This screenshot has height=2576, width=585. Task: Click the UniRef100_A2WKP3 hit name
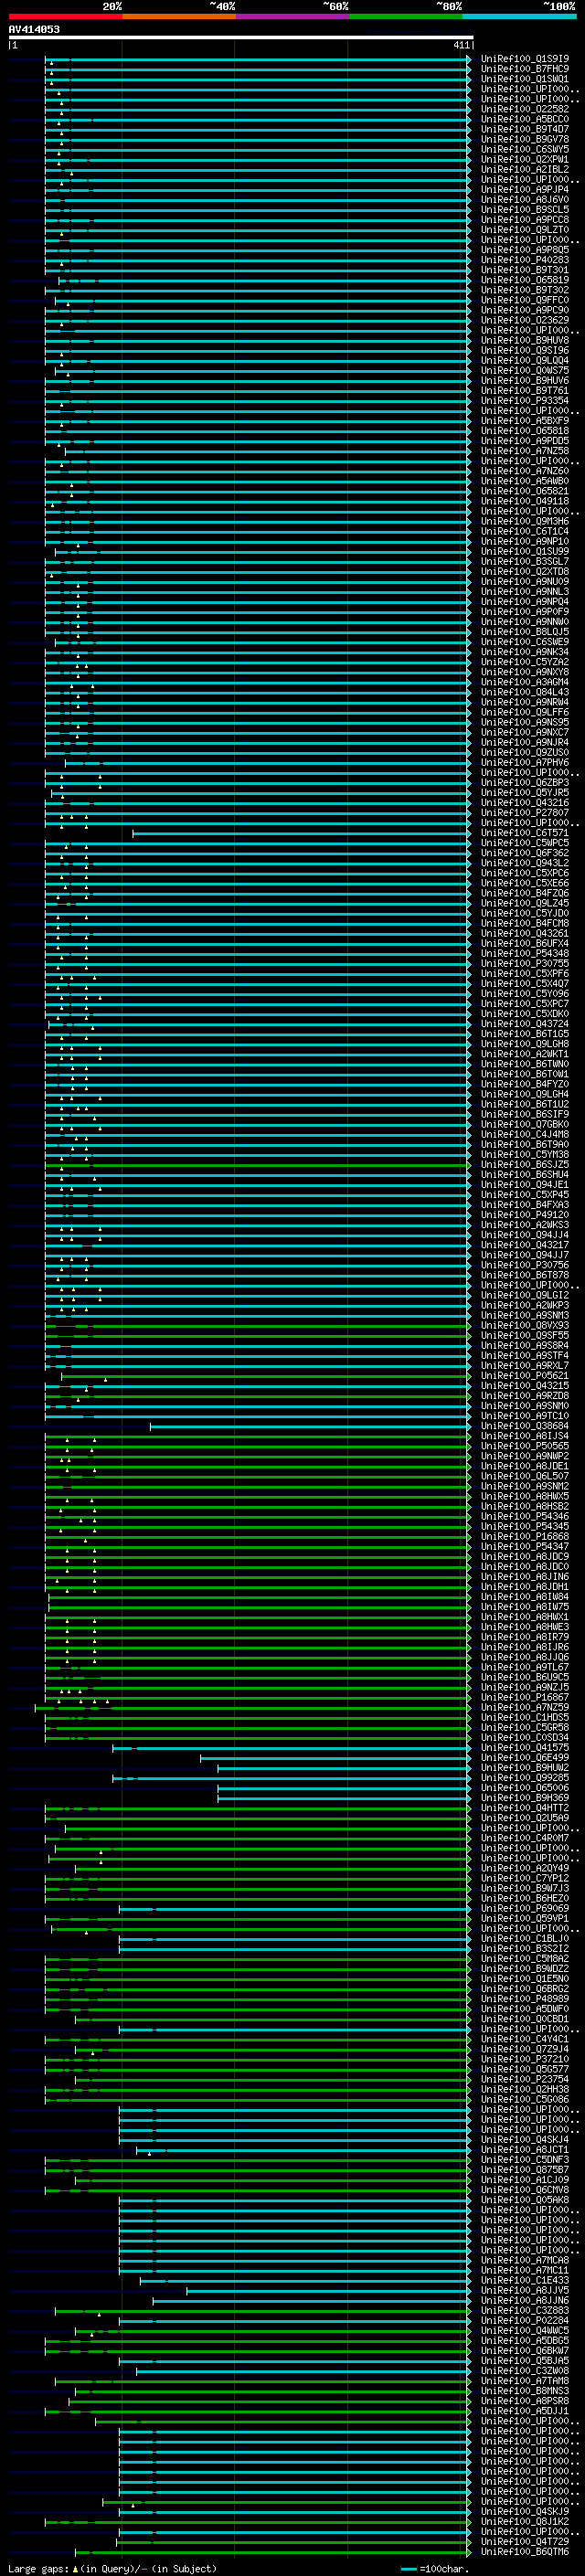525,1305
